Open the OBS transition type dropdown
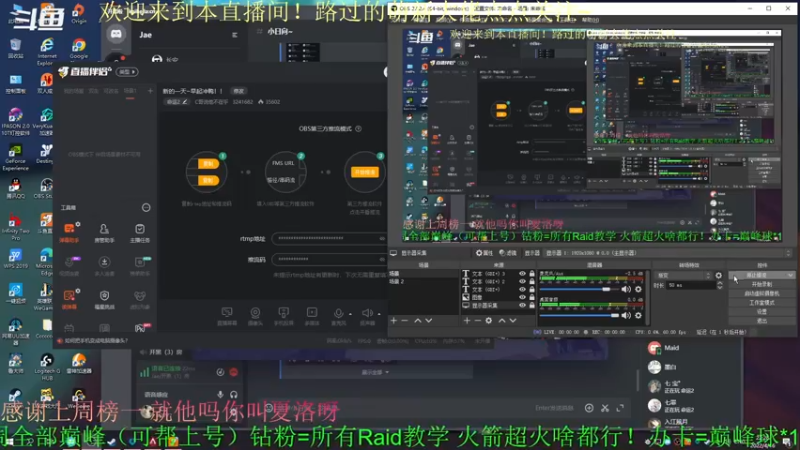This screenshot has height=450, width=800. point(683,276)
